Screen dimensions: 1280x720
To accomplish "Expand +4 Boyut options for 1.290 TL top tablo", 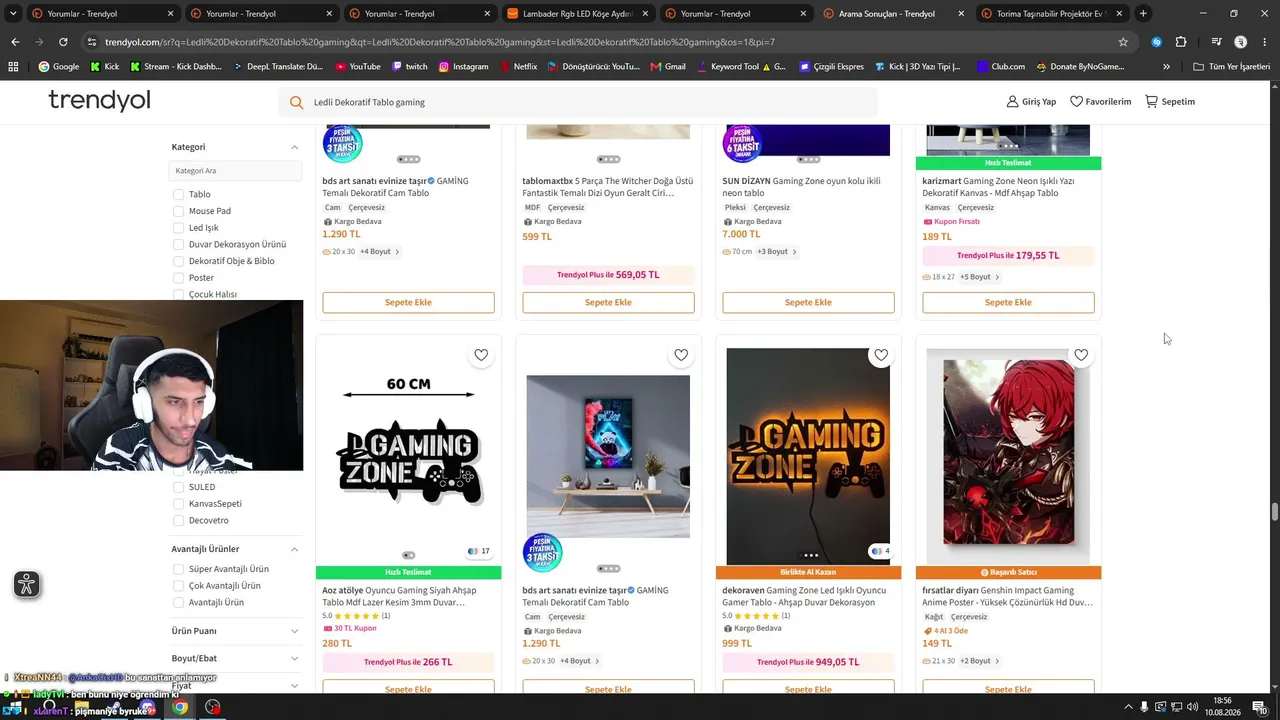I will click(x=380, y=252).
